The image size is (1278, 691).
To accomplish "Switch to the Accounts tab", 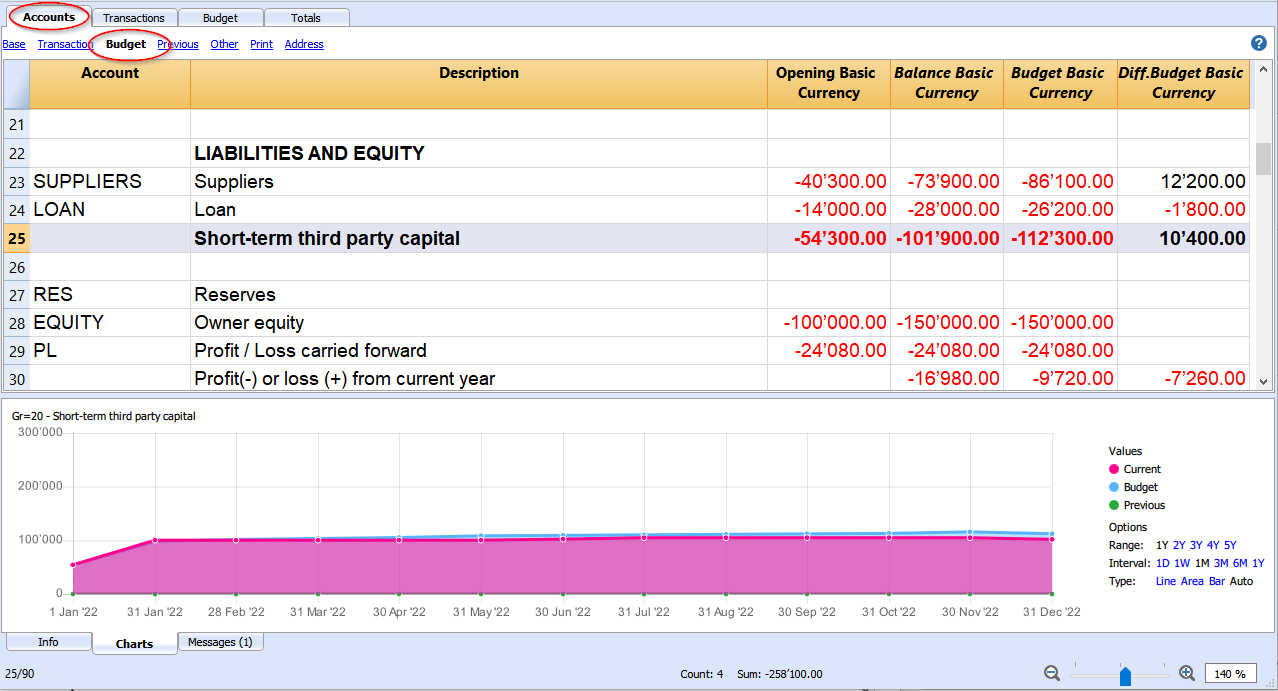I will coord(49,17).
